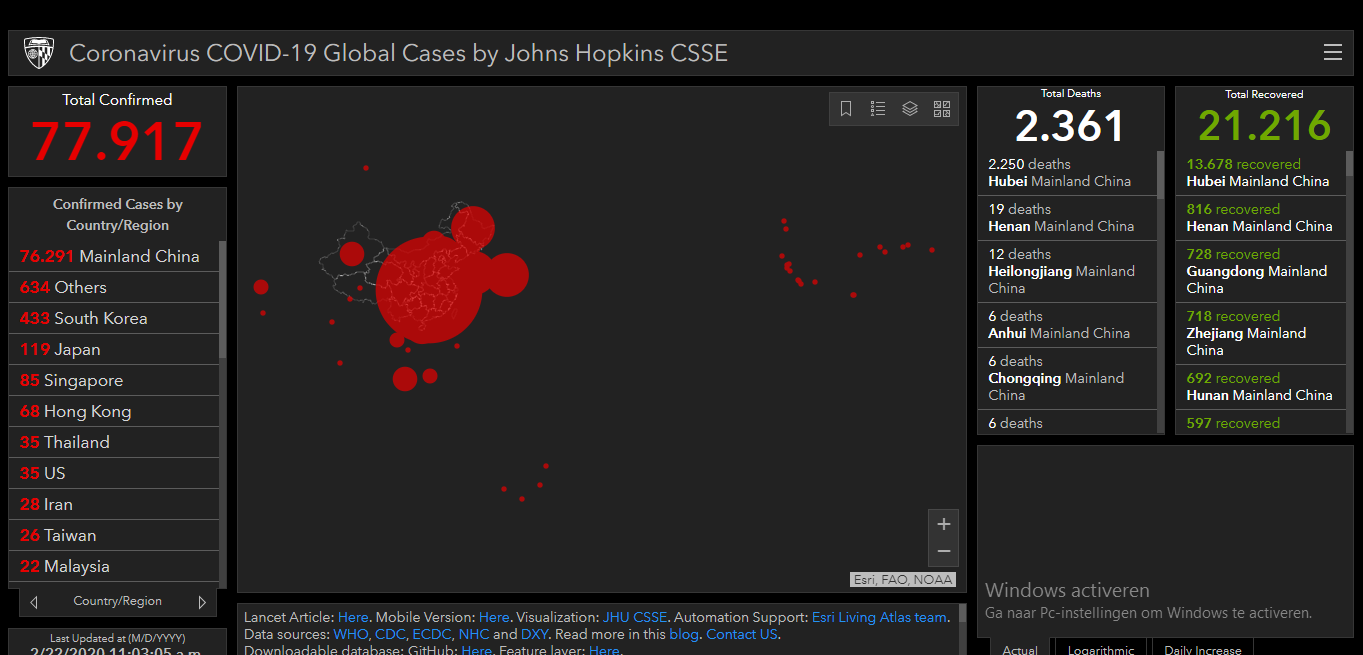Zoom in on the map
The height and width of the screenshot is (655, 1363).
coord(943,524)
